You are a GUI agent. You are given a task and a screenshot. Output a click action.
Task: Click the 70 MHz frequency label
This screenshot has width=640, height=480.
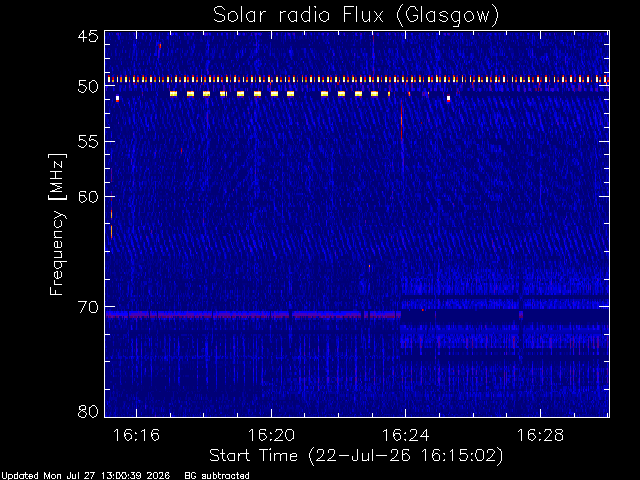pos(88,307)
